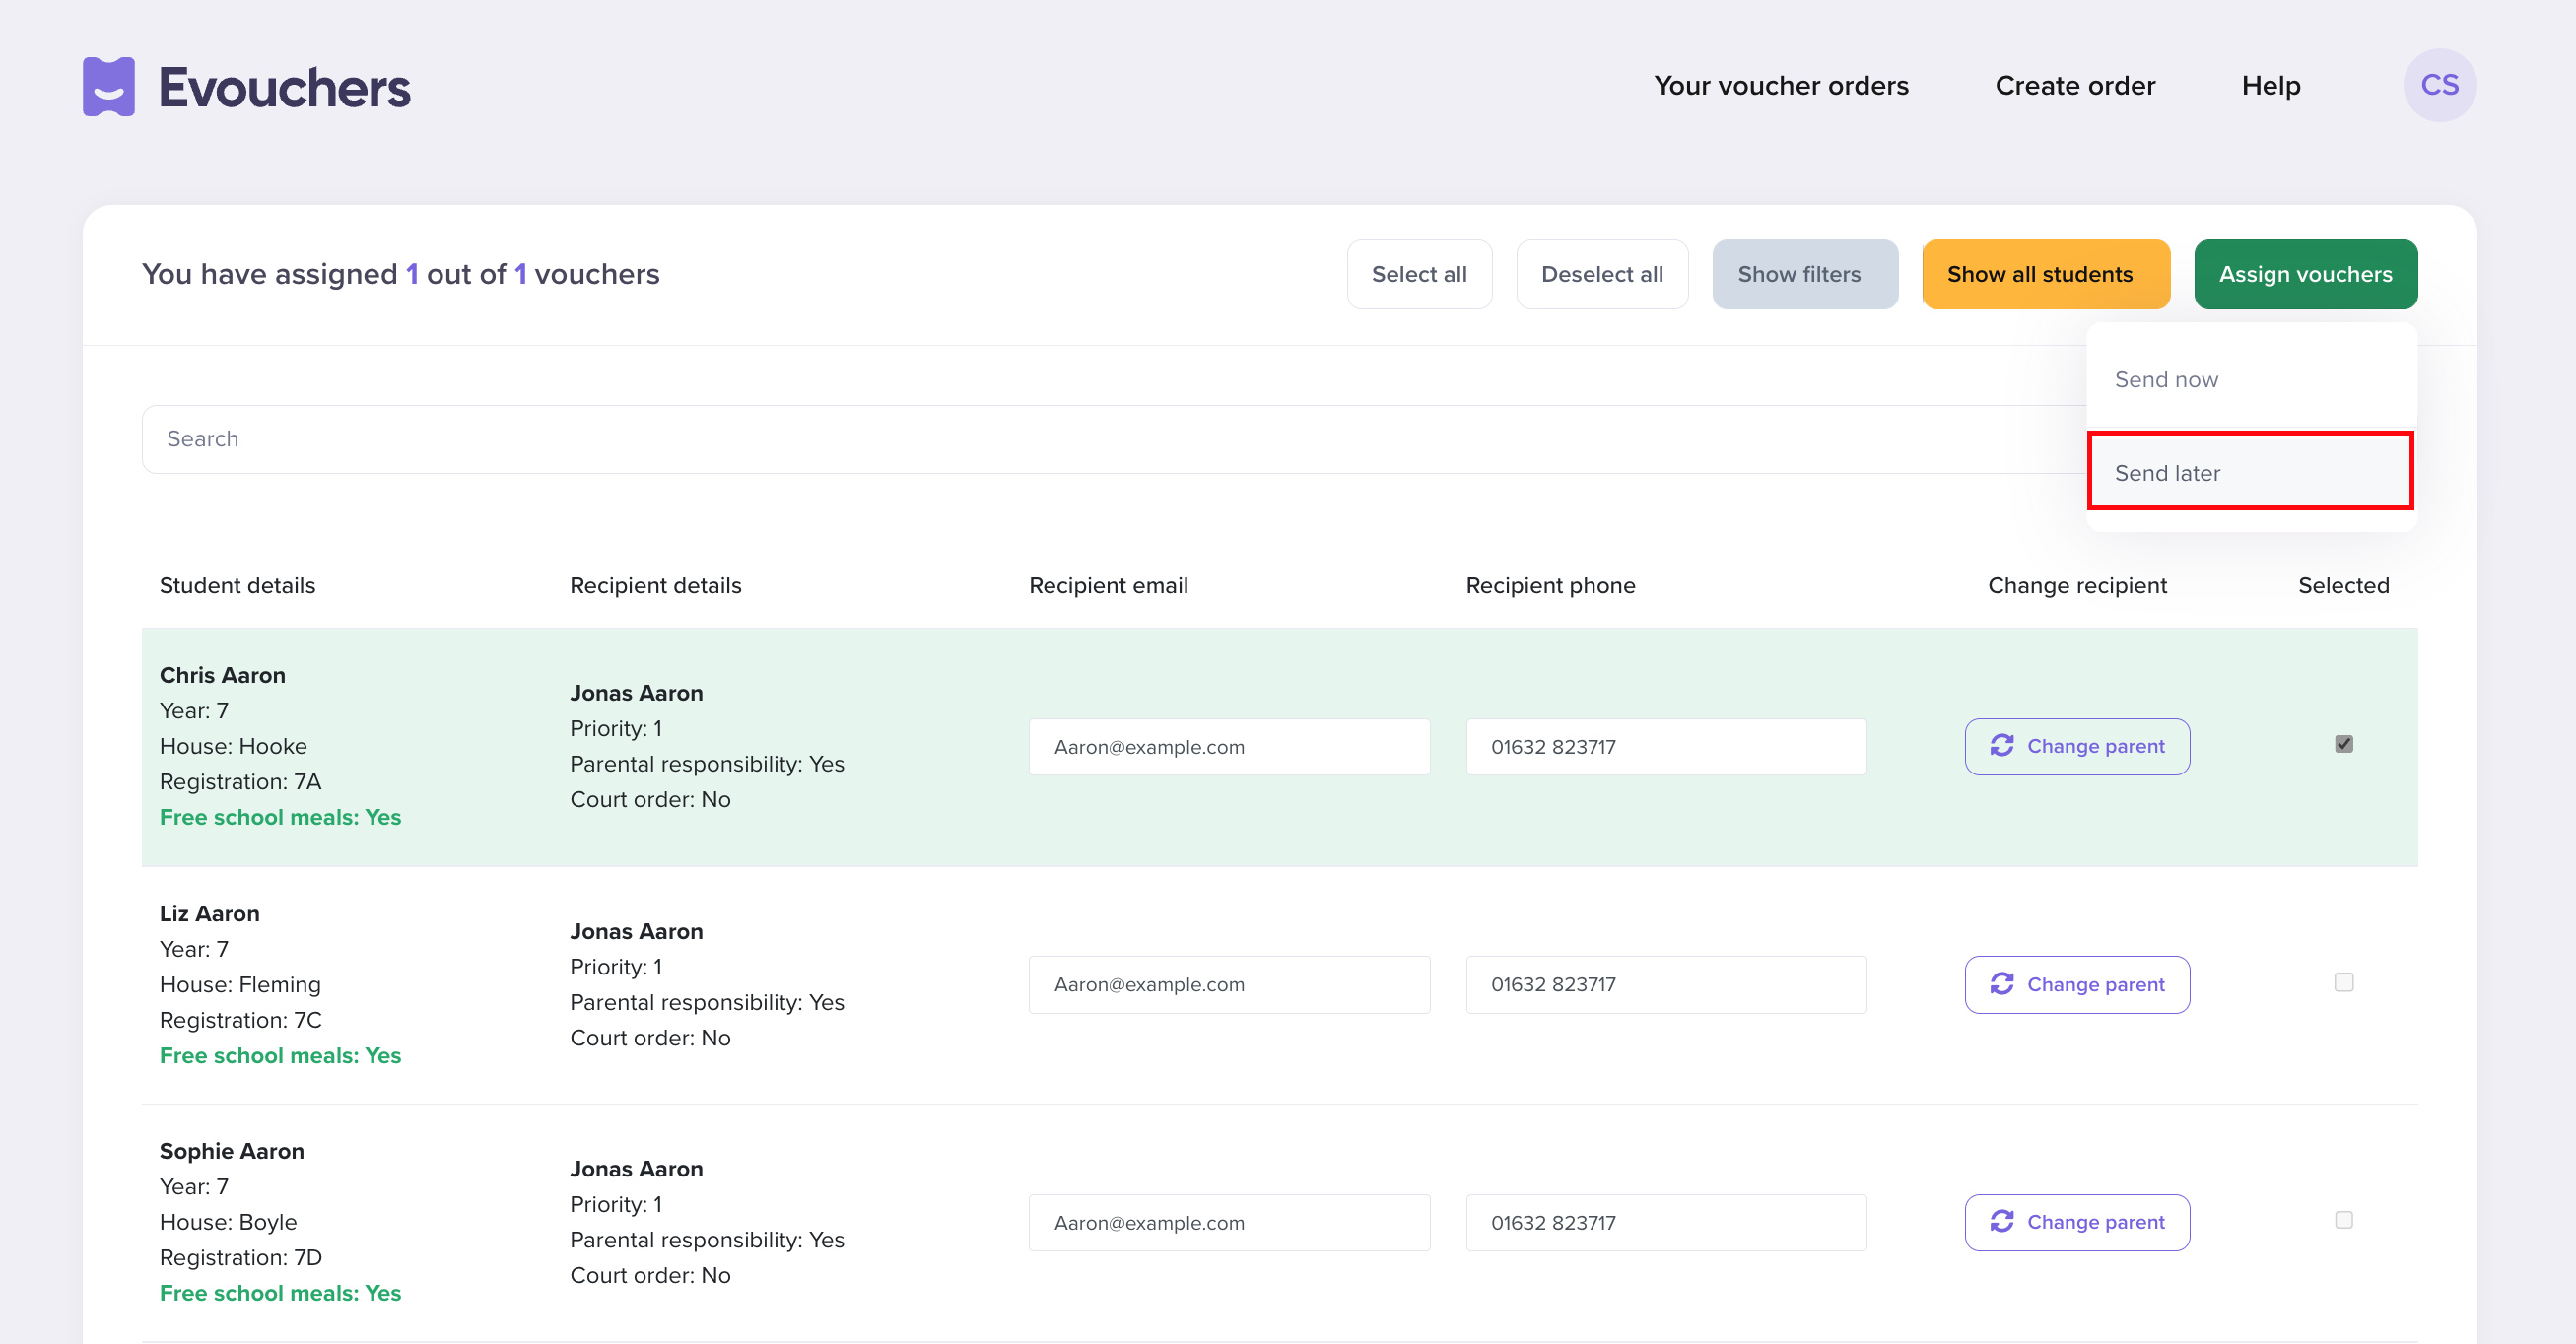2576x1344 pixels.
Task: Click the Evouchers logo icon
Action: (108, 87)
